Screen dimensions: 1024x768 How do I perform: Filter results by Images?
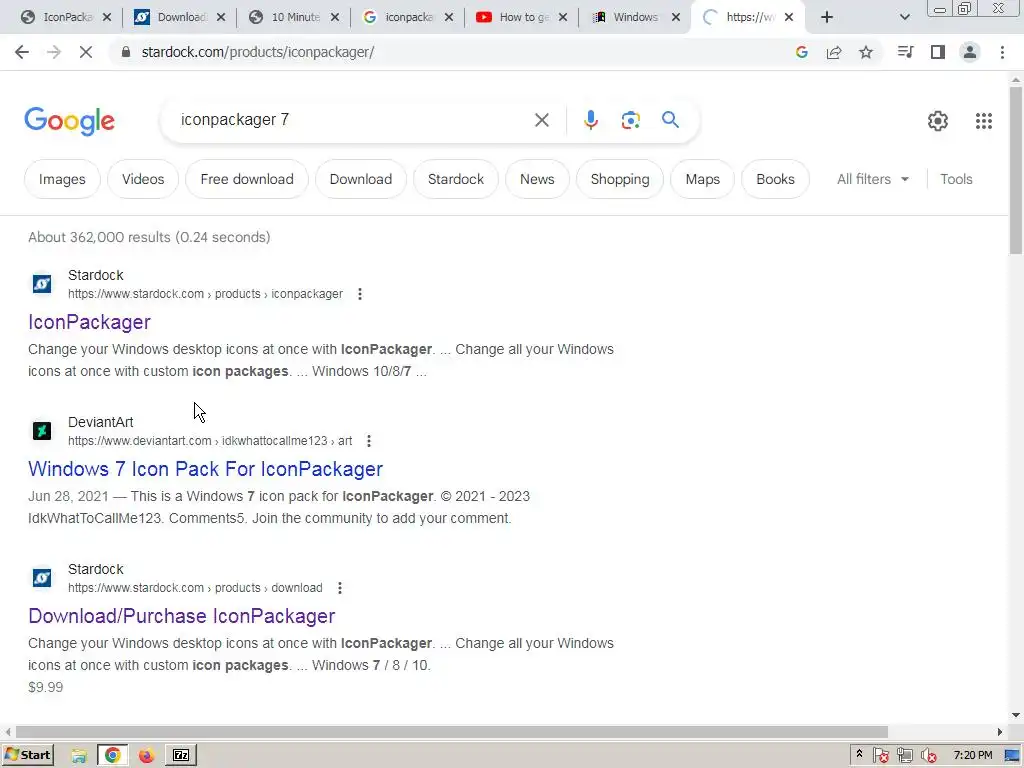pos(62,179)
